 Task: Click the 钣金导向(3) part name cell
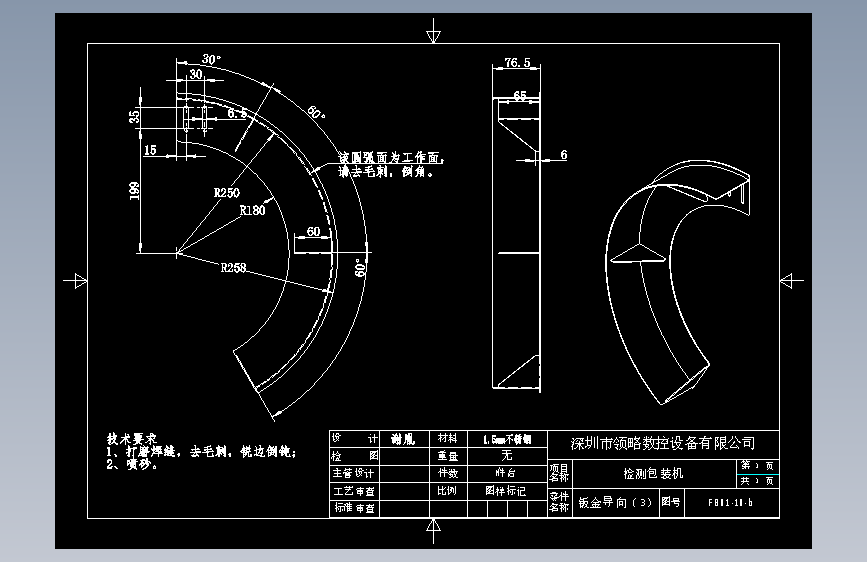(615, 502)
